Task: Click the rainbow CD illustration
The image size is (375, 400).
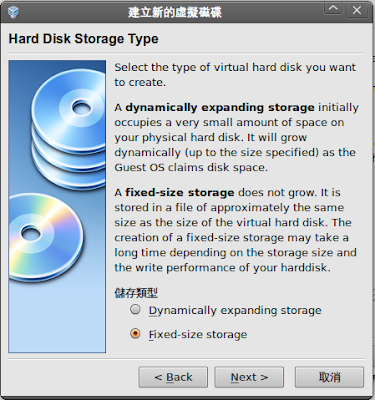Action: coord(45,237)
